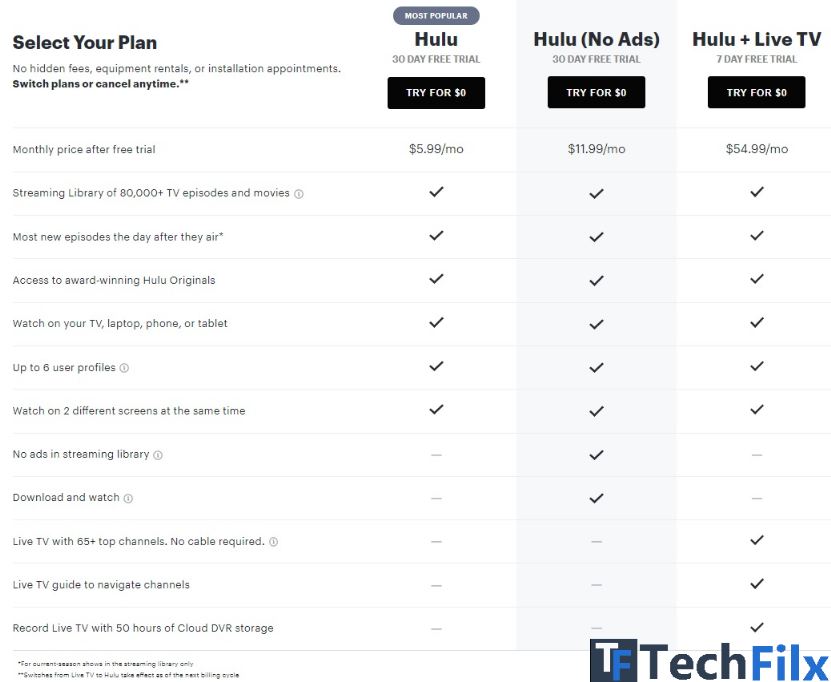Select the Hulu (No Ads) heading
This screenshot has height=682, width=831.
596,39
